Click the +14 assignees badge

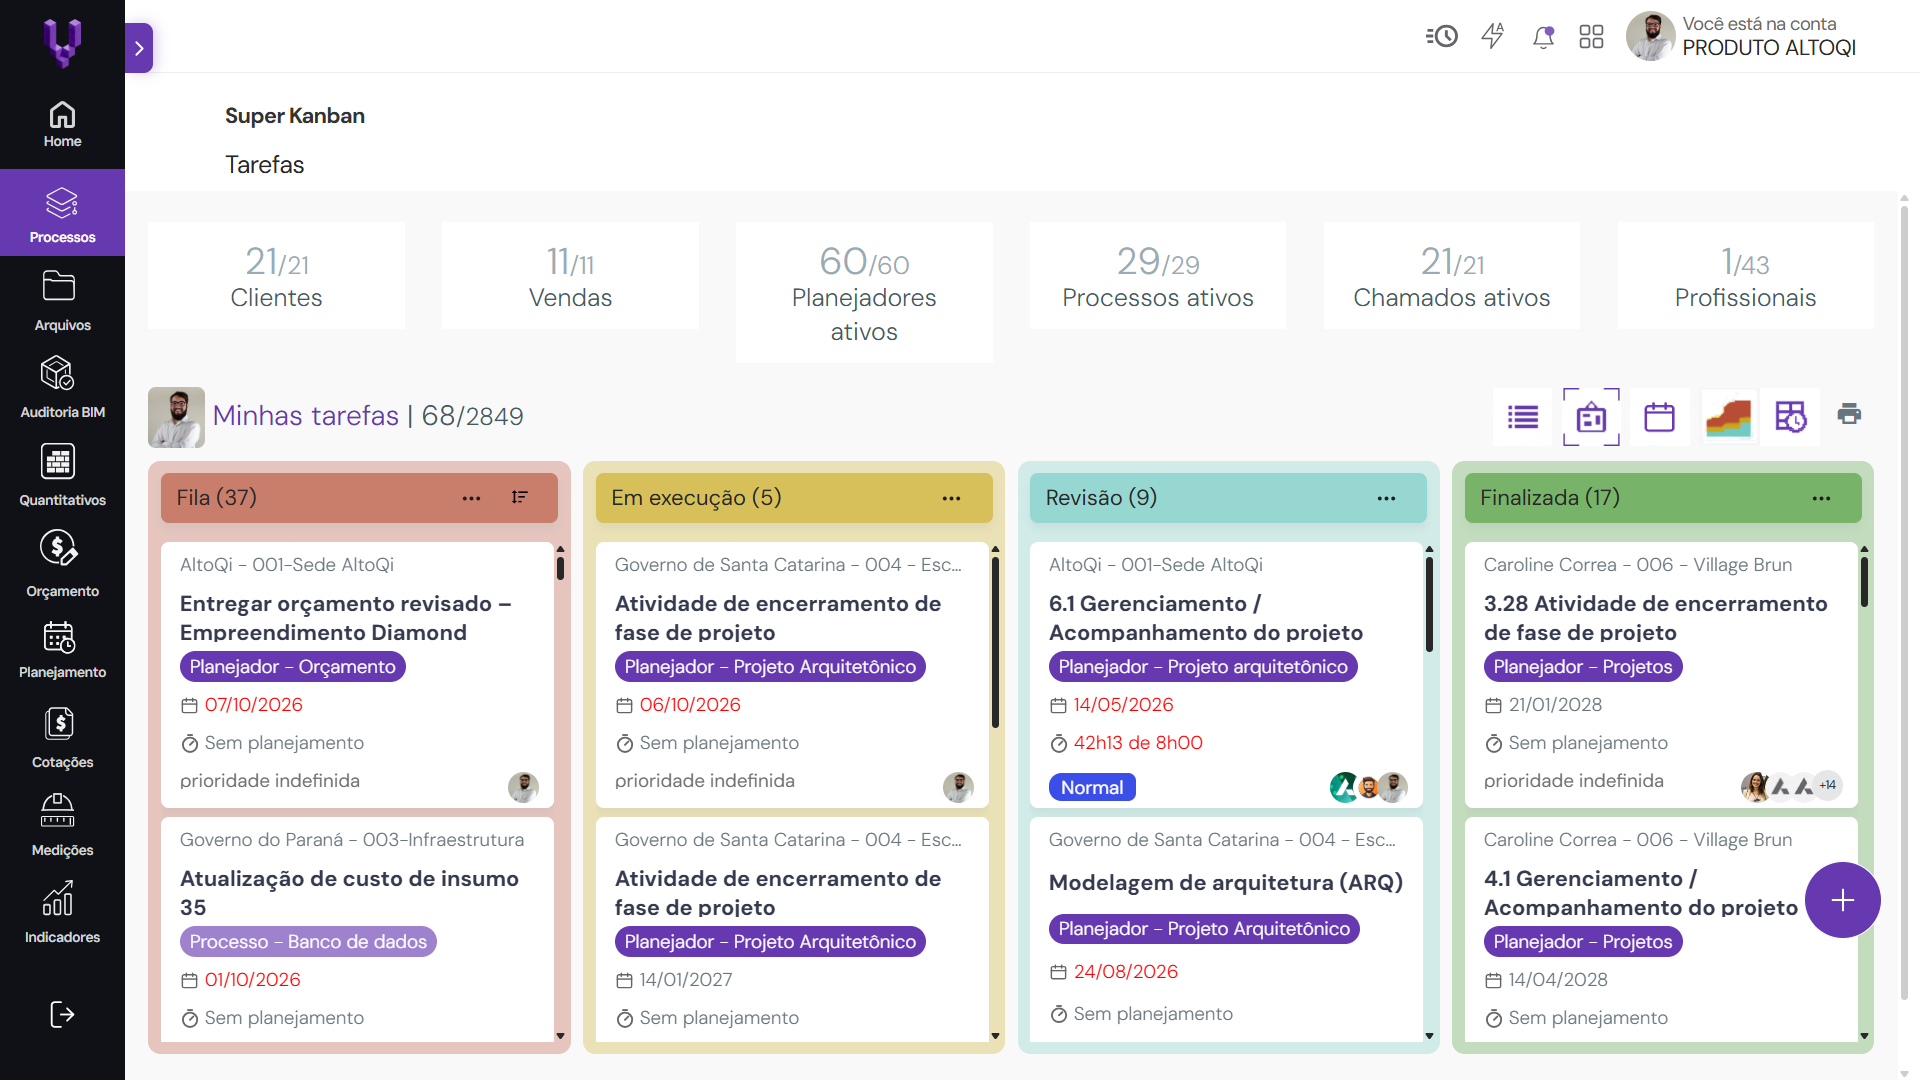[x=1827, y=786]
